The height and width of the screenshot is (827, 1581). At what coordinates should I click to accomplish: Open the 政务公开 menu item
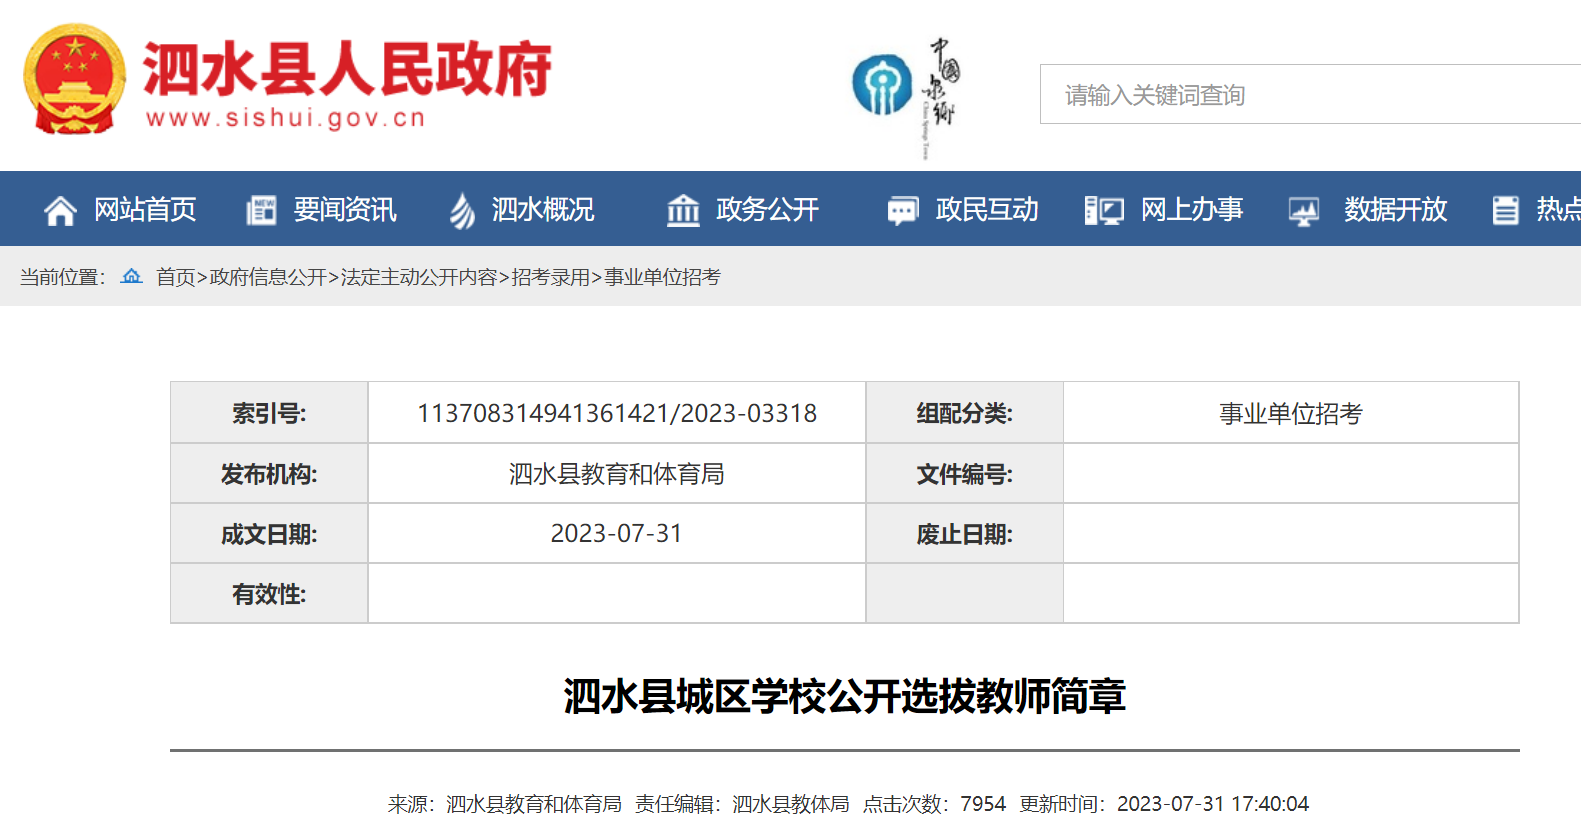click(x=767, y=210)
